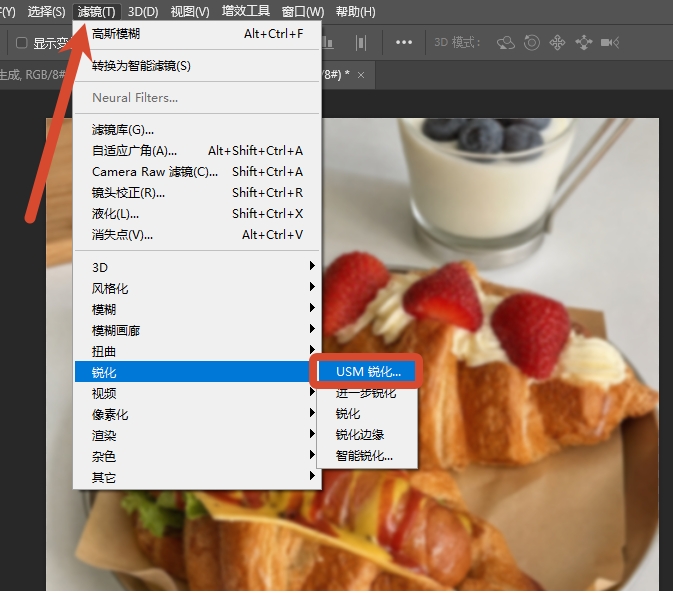This screenshot has height=591, width=673.
Task: Click the distribute spacing icon
Action: click(x=361, y=42)
